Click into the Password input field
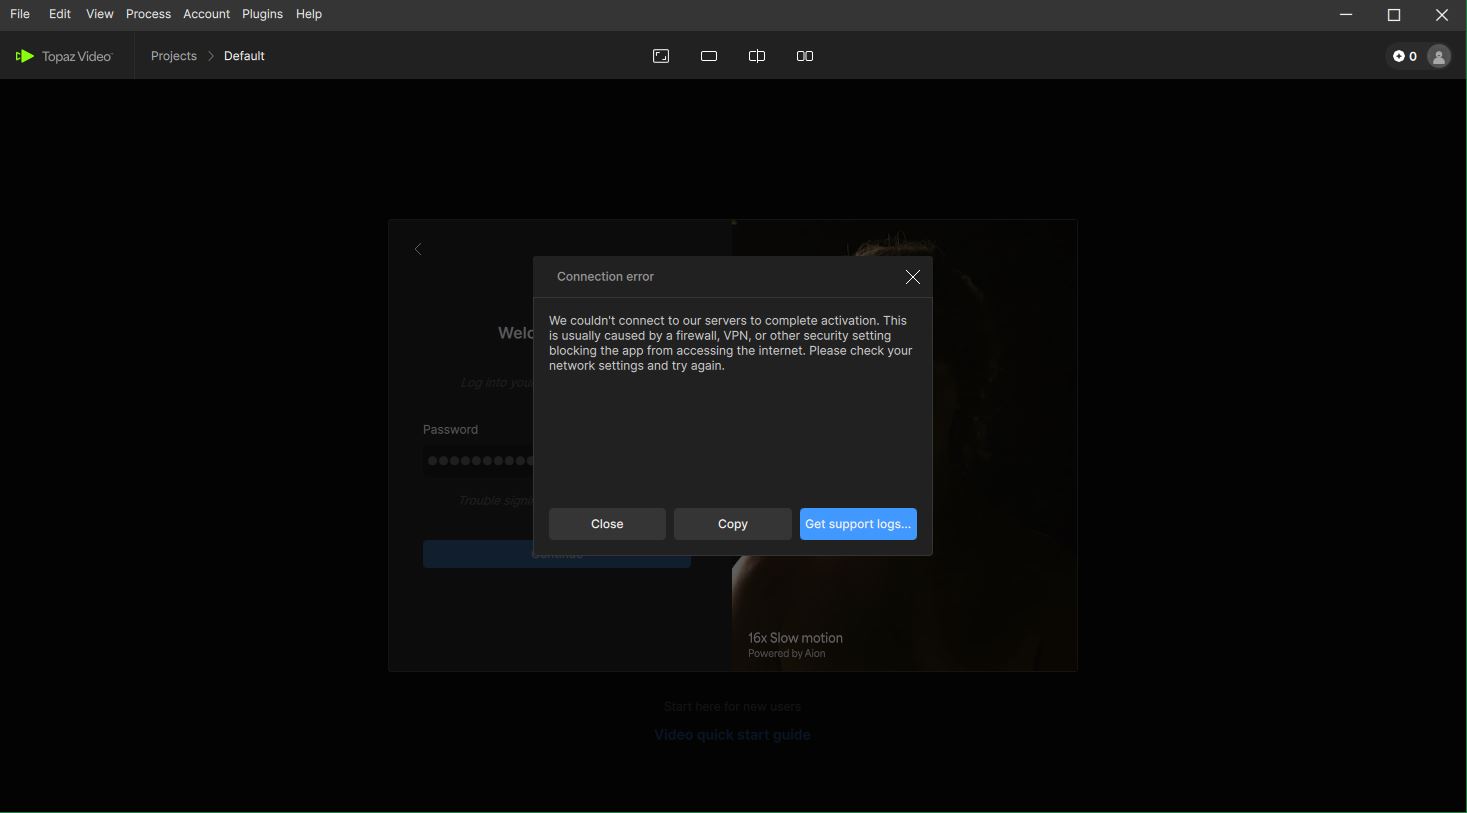1467x813 pixels. coord(477,461)
